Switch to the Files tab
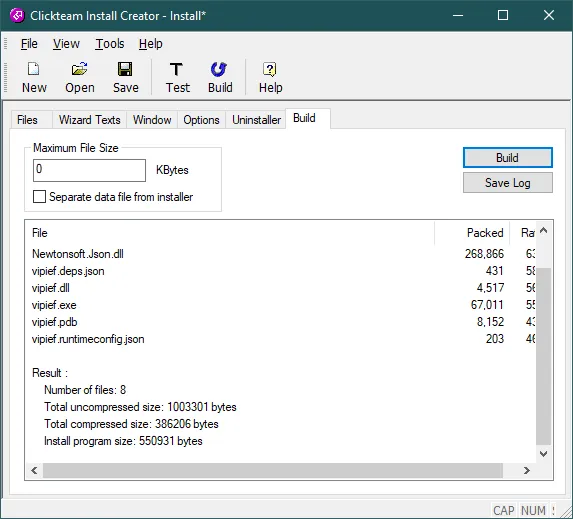Viewport: 573px width, 519px height. pos(31,120)
